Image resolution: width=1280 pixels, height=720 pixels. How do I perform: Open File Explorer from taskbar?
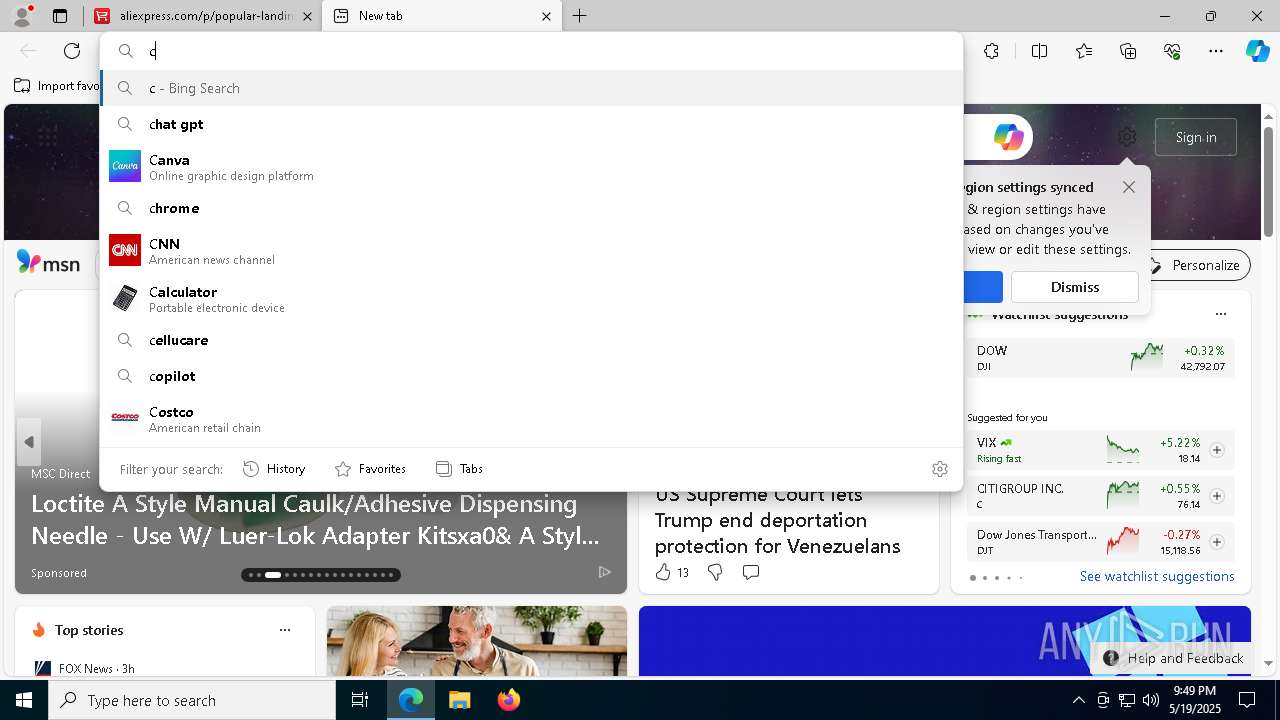point(459,700)
